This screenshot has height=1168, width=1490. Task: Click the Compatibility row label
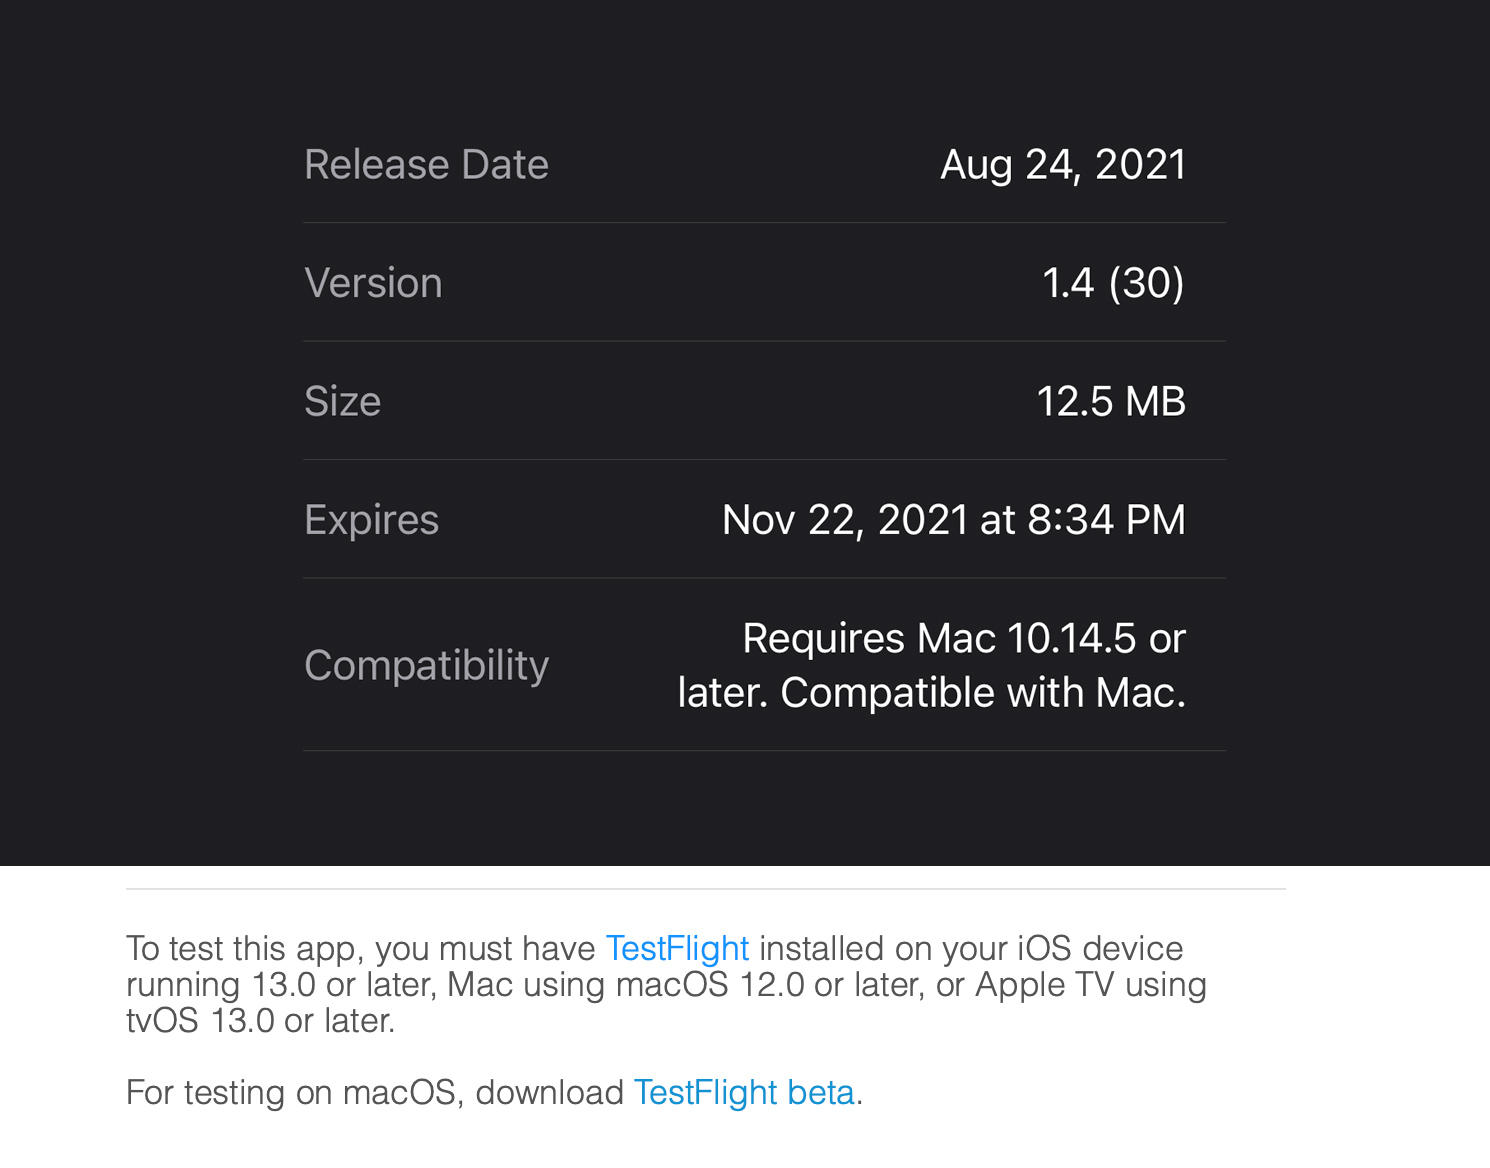click(426, 665)
